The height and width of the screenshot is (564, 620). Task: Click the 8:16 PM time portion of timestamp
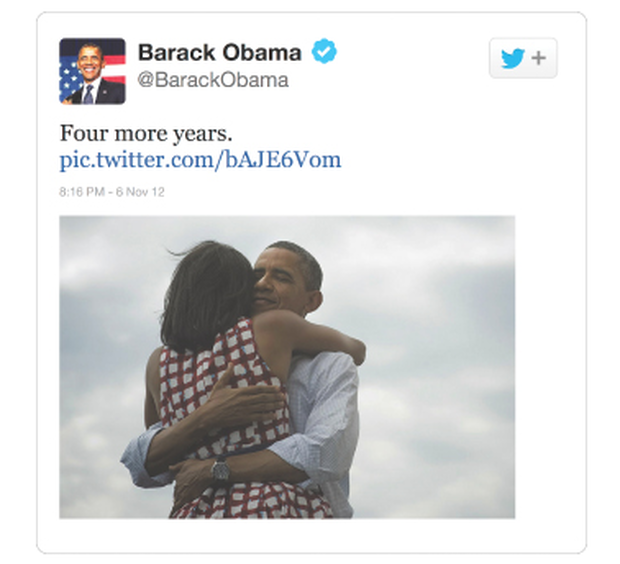tap(82, 192)
